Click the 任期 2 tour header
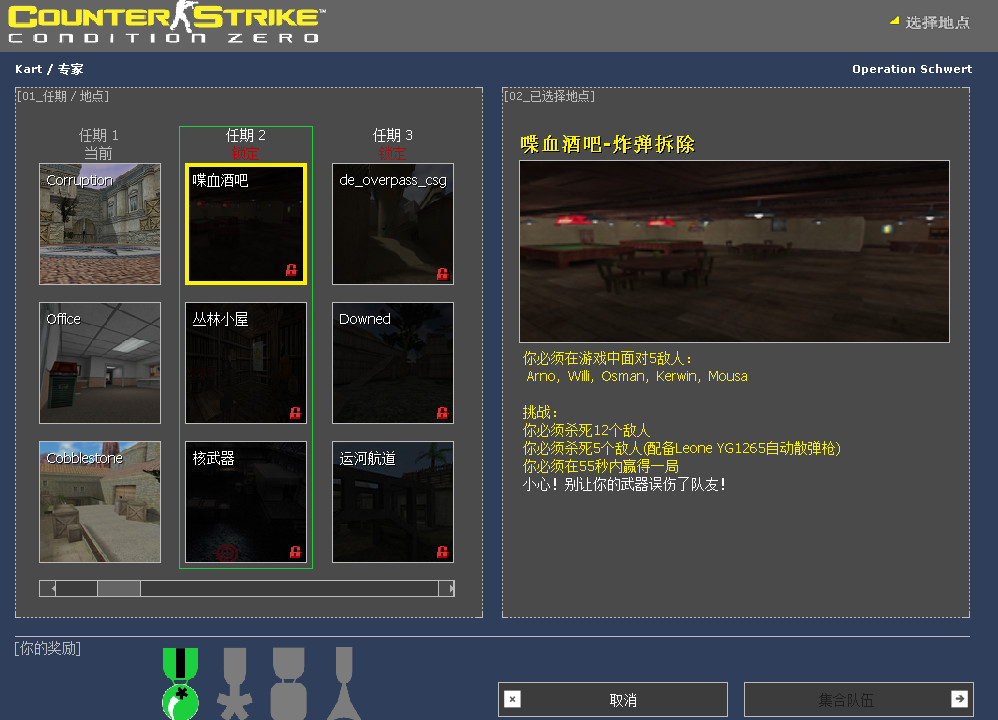The image size is (998, 720). coord(246,135)
